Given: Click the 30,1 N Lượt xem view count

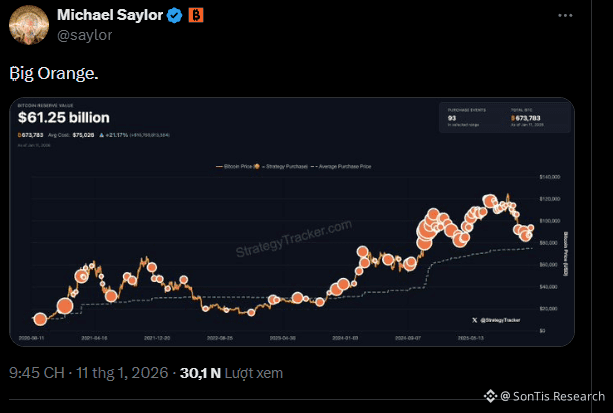Looking at the screenshot, I should tap(231, 374).
